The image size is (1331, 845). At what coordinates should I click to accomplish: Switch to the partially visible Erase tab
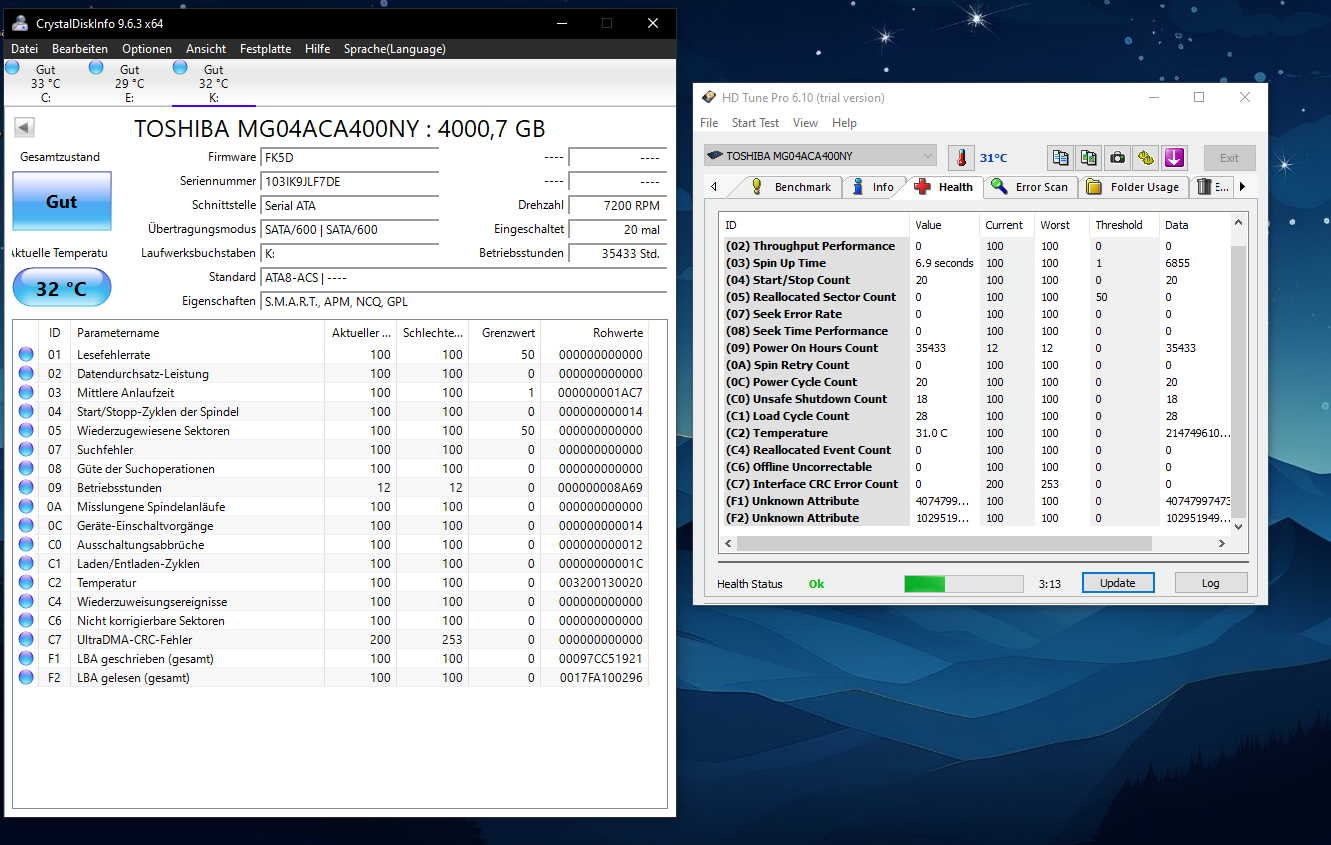tap(1212, 187)
